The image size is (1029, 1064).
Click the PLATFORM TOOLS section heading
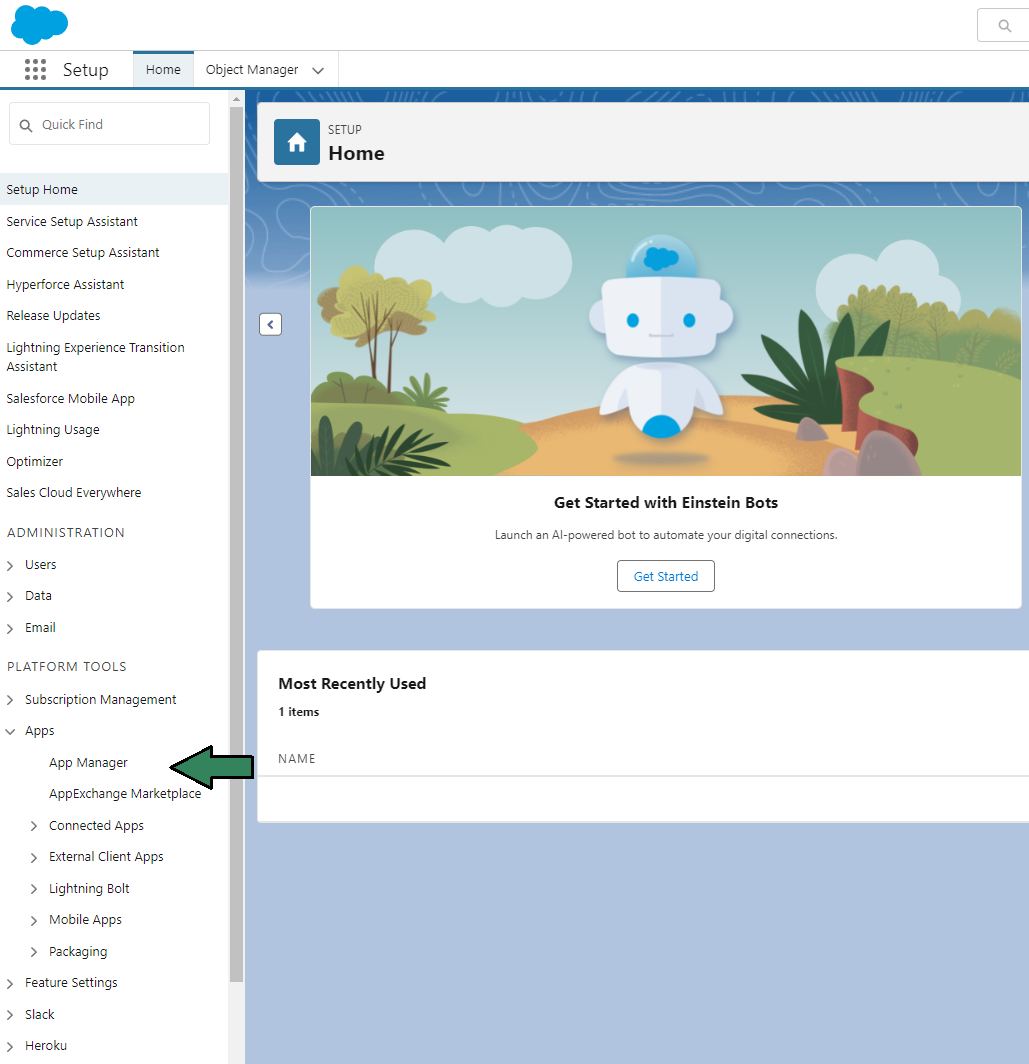click(x=67, y=666)
